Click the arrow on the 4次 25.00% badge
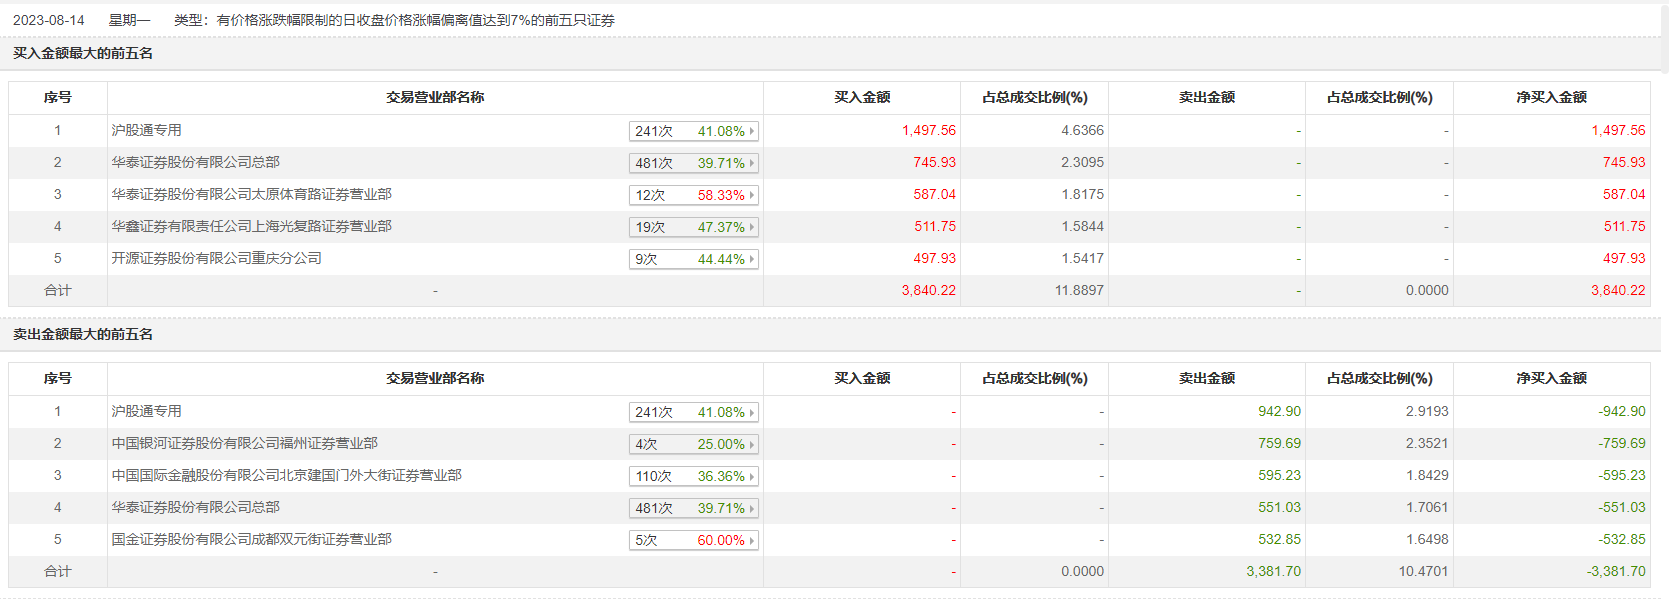The width and height of the screenshot is (1669, 600). [x=752, y=444]
